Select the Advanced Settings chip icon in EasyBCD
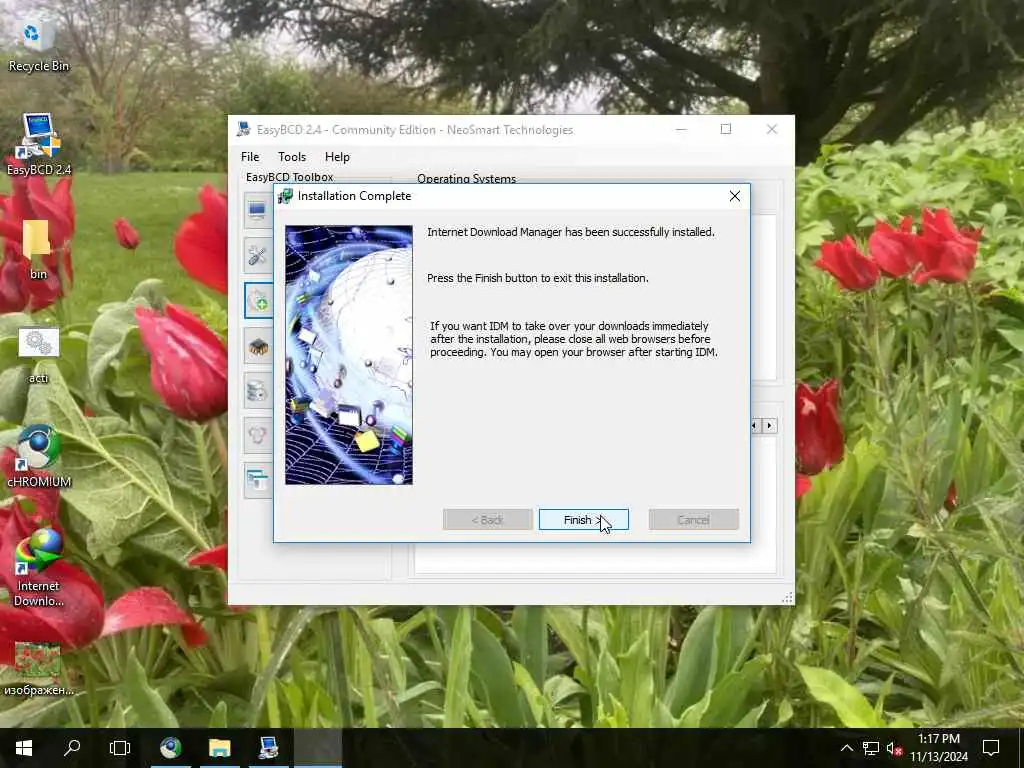This screenshot has height=768, width=1024. (257, 345)
